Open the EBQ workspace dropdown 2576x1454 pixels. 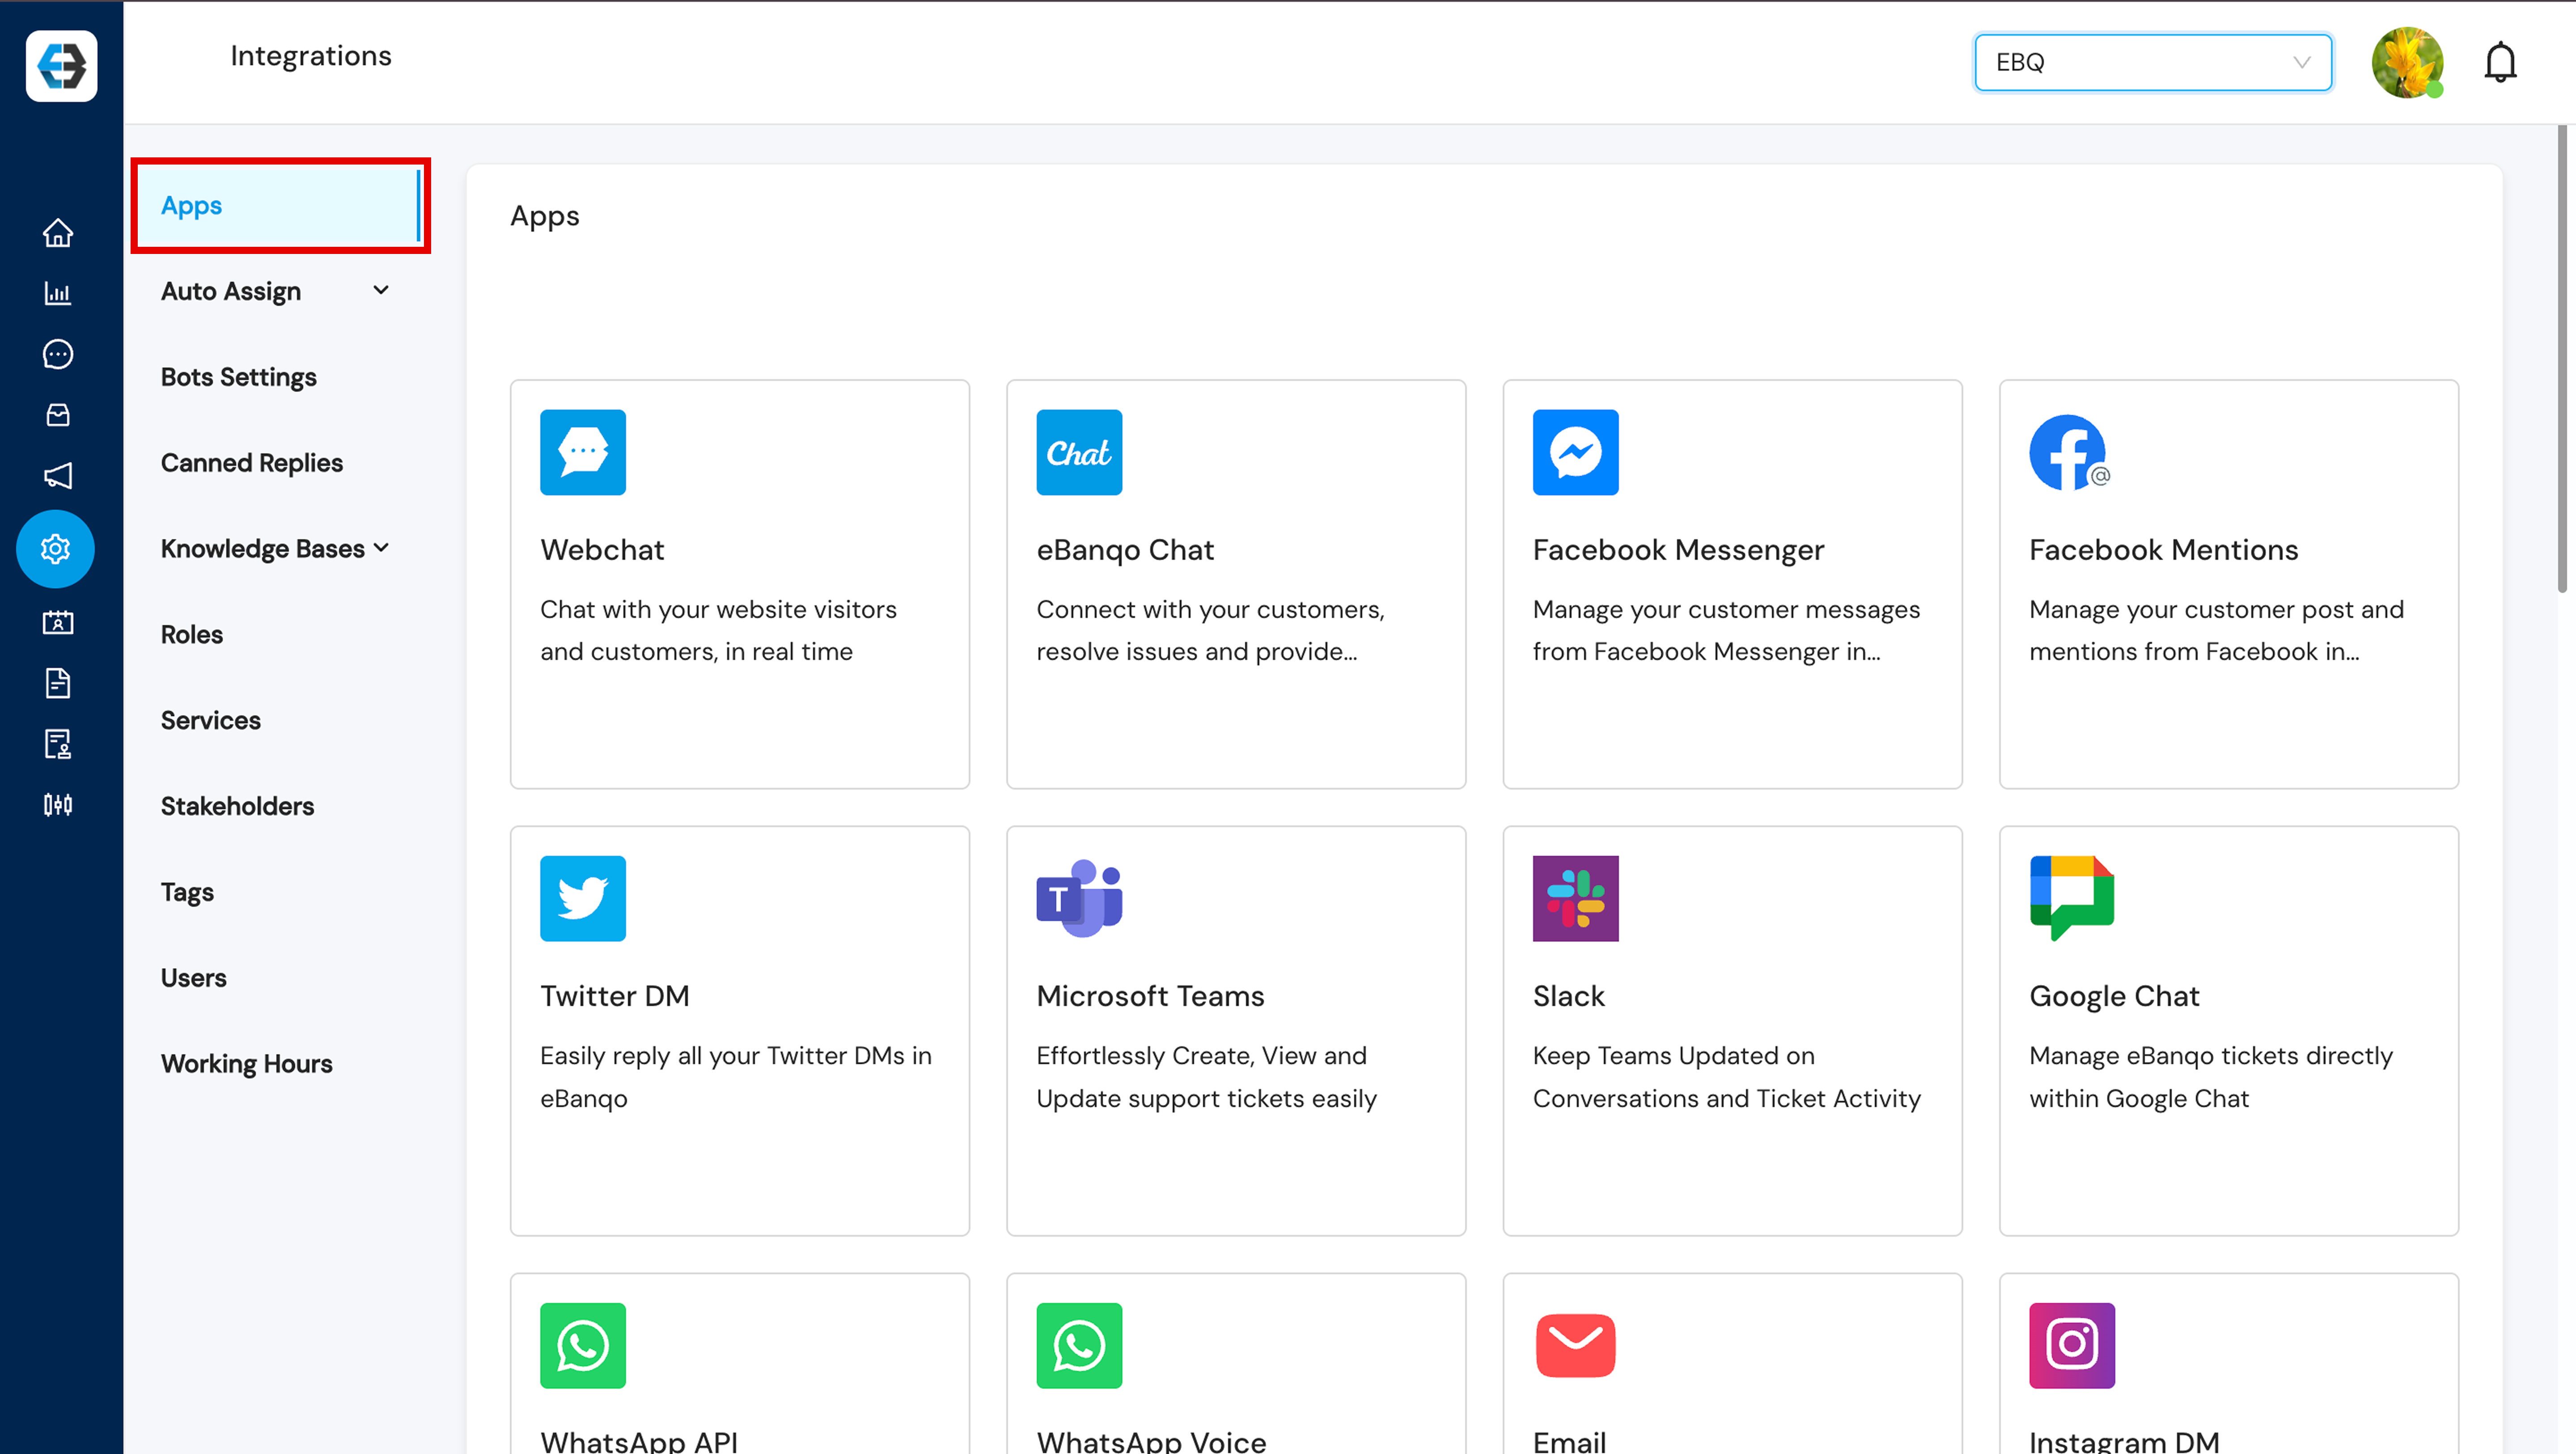pyautogui.click(x=2151, y=62)
